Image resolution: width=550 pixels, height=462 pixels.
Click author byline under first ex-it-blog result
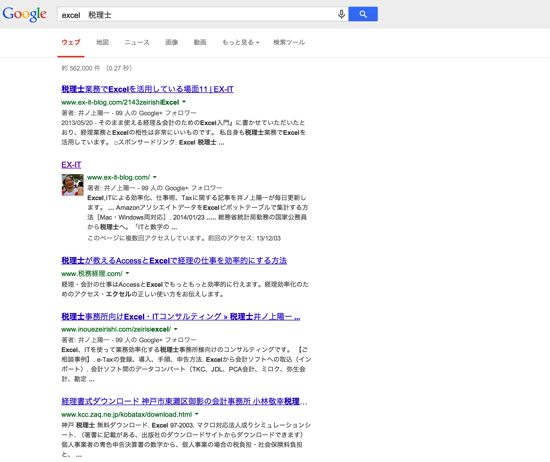129,113
